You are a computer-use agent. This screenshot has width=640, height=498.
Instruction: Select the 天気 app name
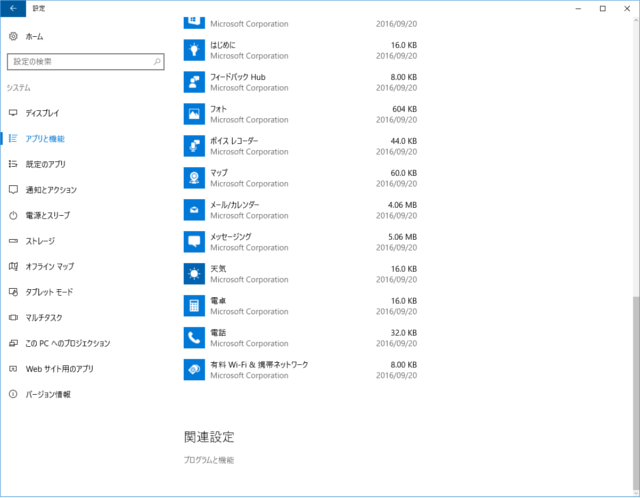click(x=218, y=269)
